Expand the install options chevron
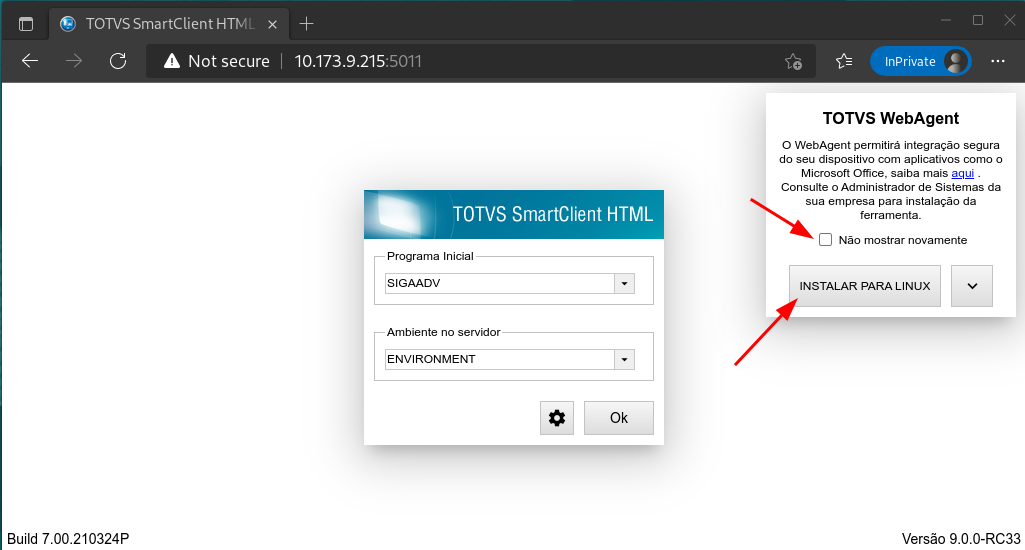The image size is (1025, 550). pos(972,286)
